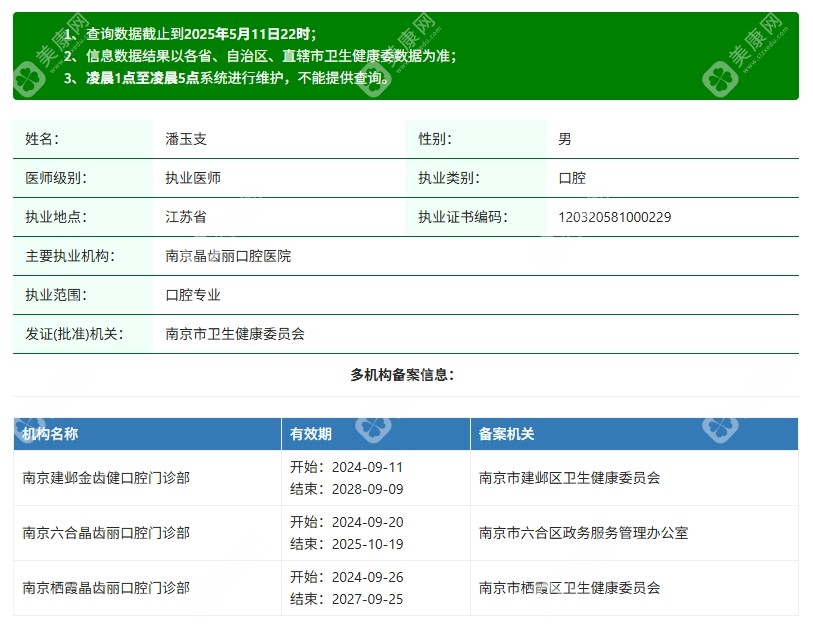This screenshot has width=813, height=635.
Task: Select the value 执业医师
Action: (x=193, y=178)
